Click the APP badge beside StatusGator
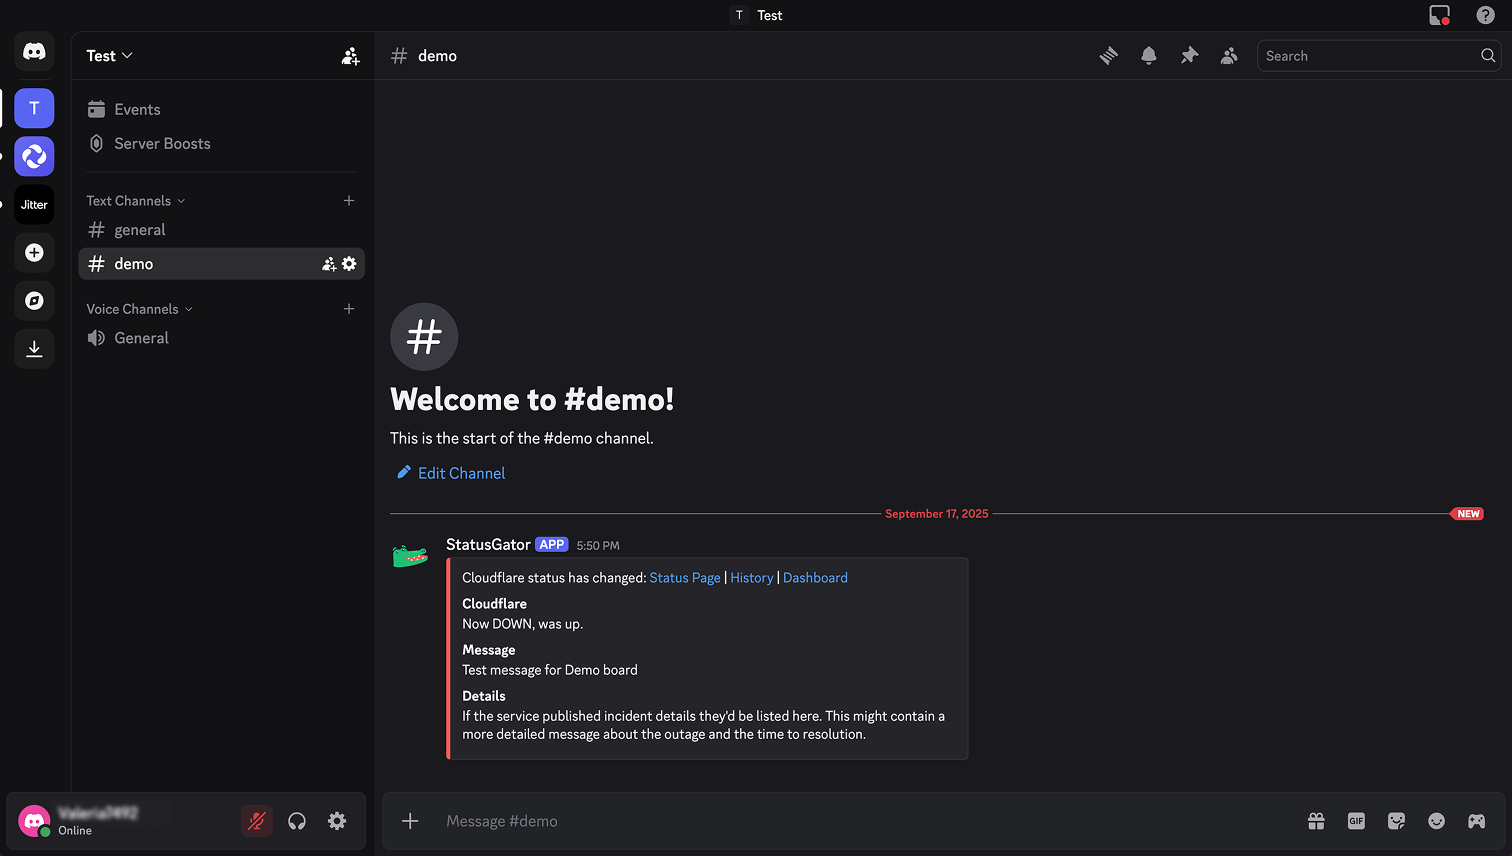 click(551, 545)
